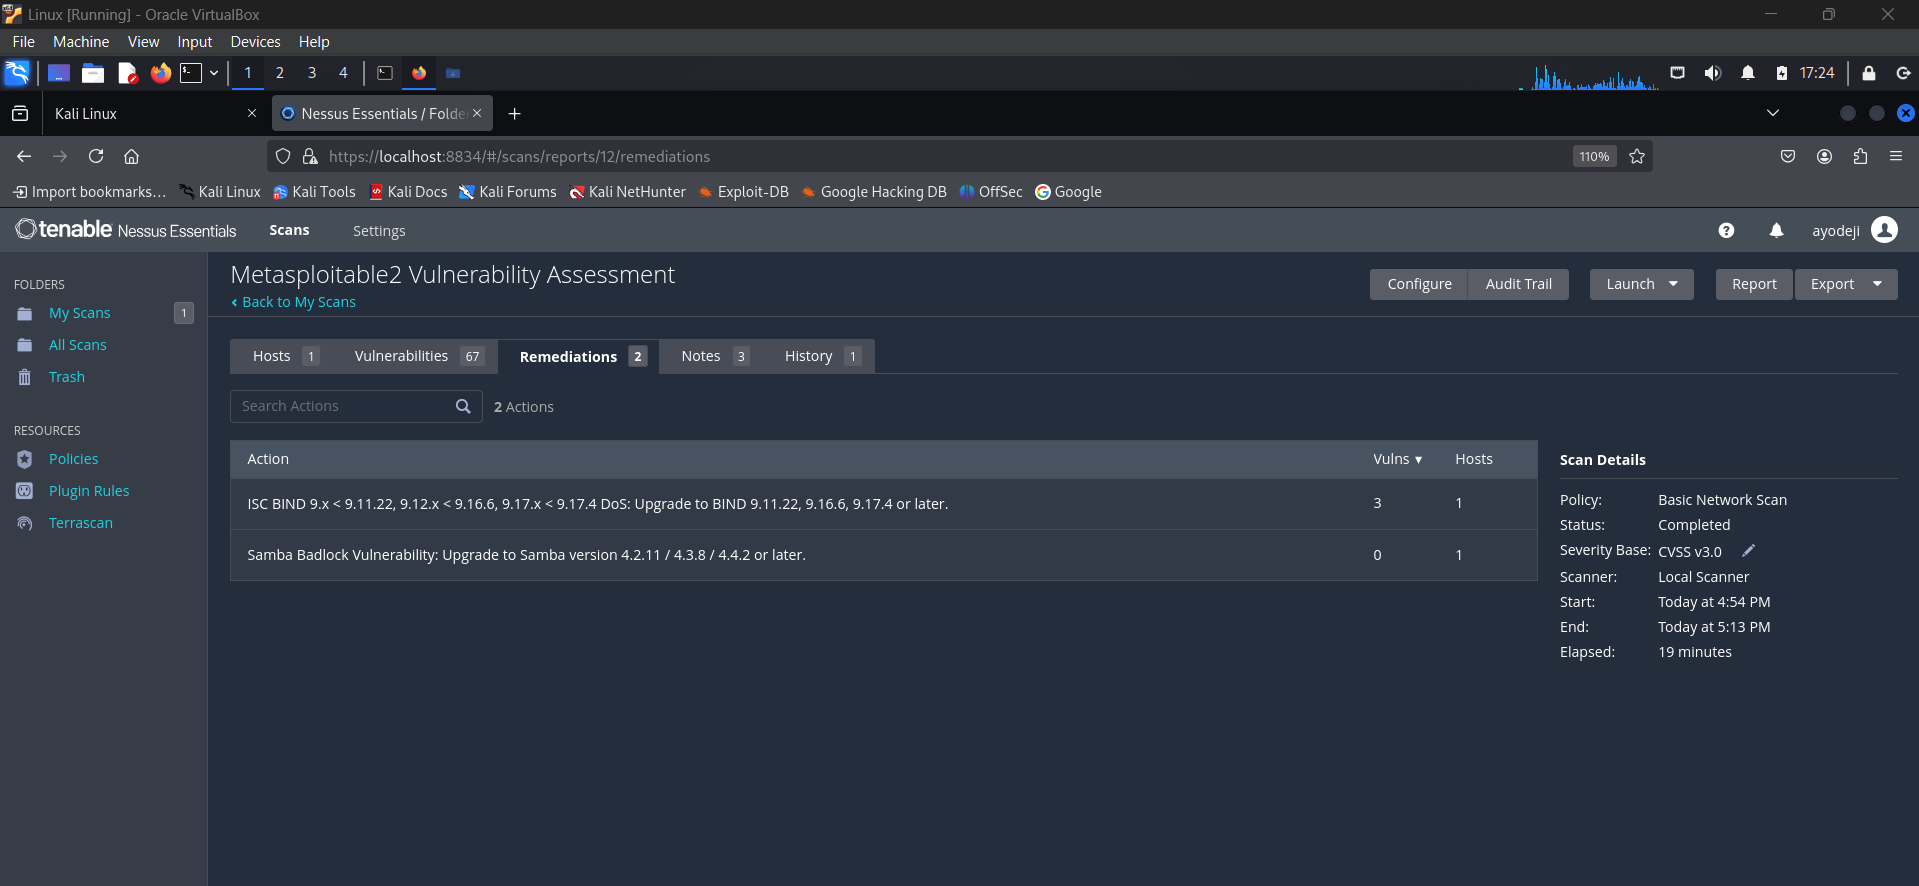
Task: Switch to workspace 2 in the Kali panel
Action: (x=280, y=73)
